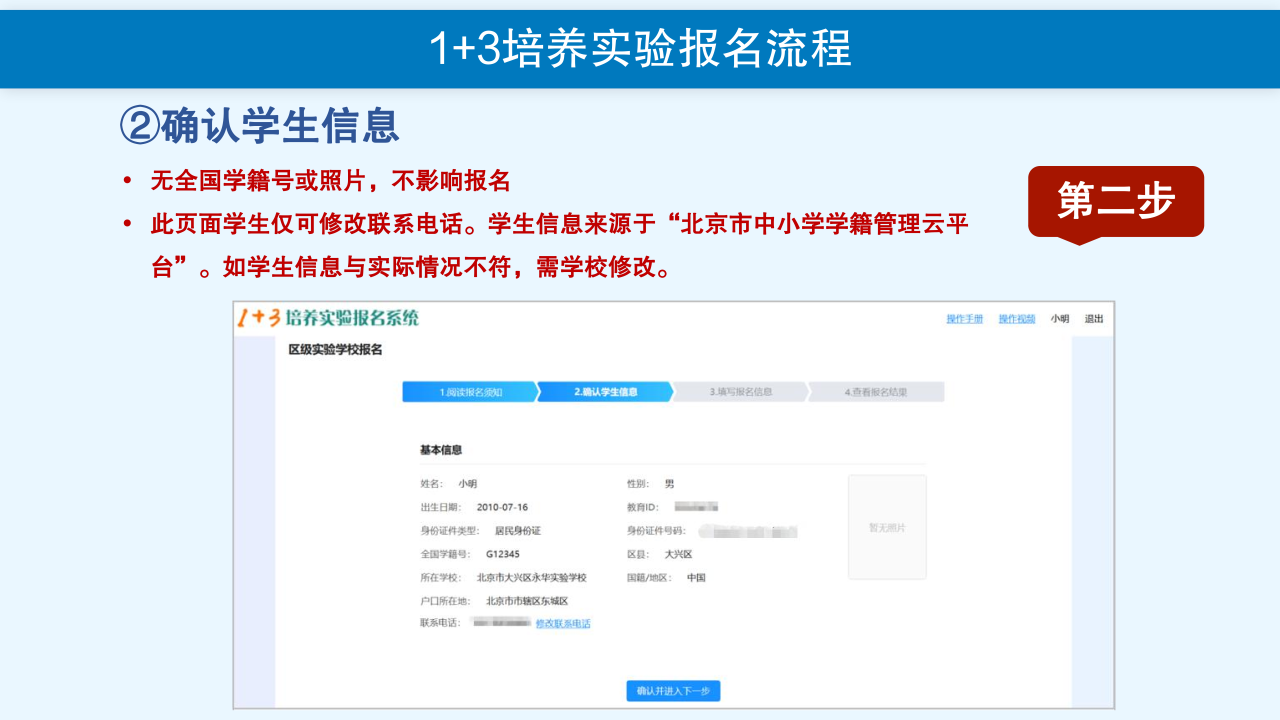This screenshot has height=720, width=1280.
Task: Click the 区县 value 大兴区
Action: (678, 554)
